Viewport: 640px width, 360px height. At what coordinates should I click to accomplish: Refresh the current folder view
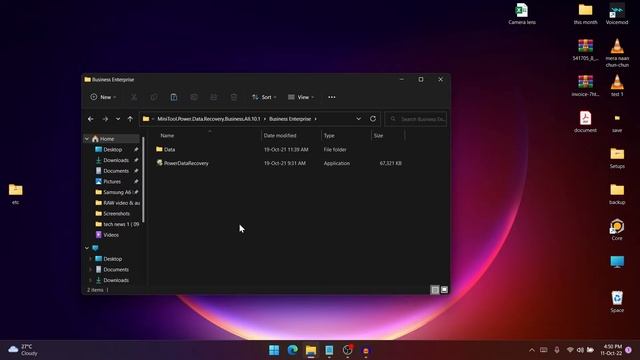point(373,119)
